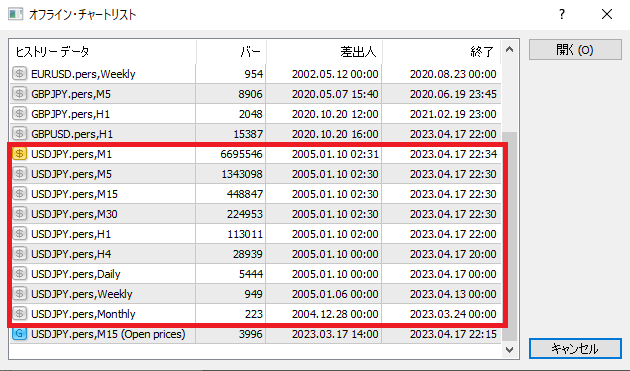Click the icon beside GBPUSD.pers,H1

[x=19, y=134]
